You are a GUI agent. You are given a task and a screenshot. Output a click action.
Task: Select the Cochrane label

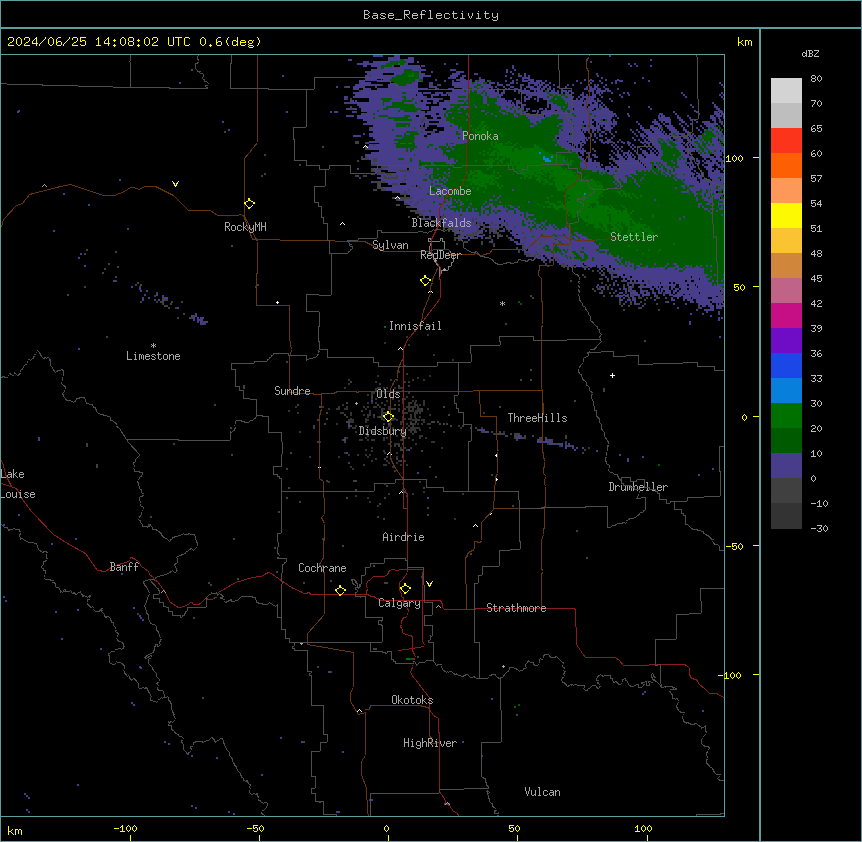click(322, 568)
